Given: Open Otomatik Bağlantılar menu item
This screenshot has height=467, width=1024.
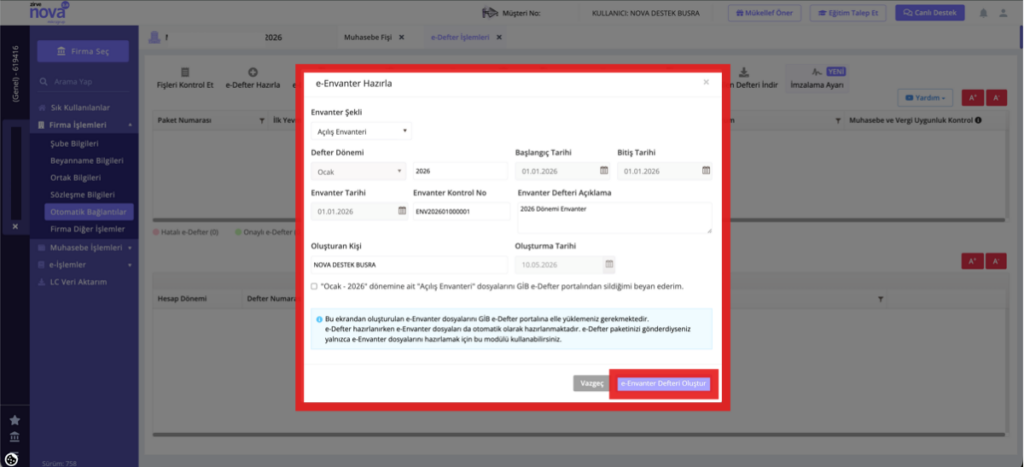Looking at the screenshot, I should click(89, 212).
